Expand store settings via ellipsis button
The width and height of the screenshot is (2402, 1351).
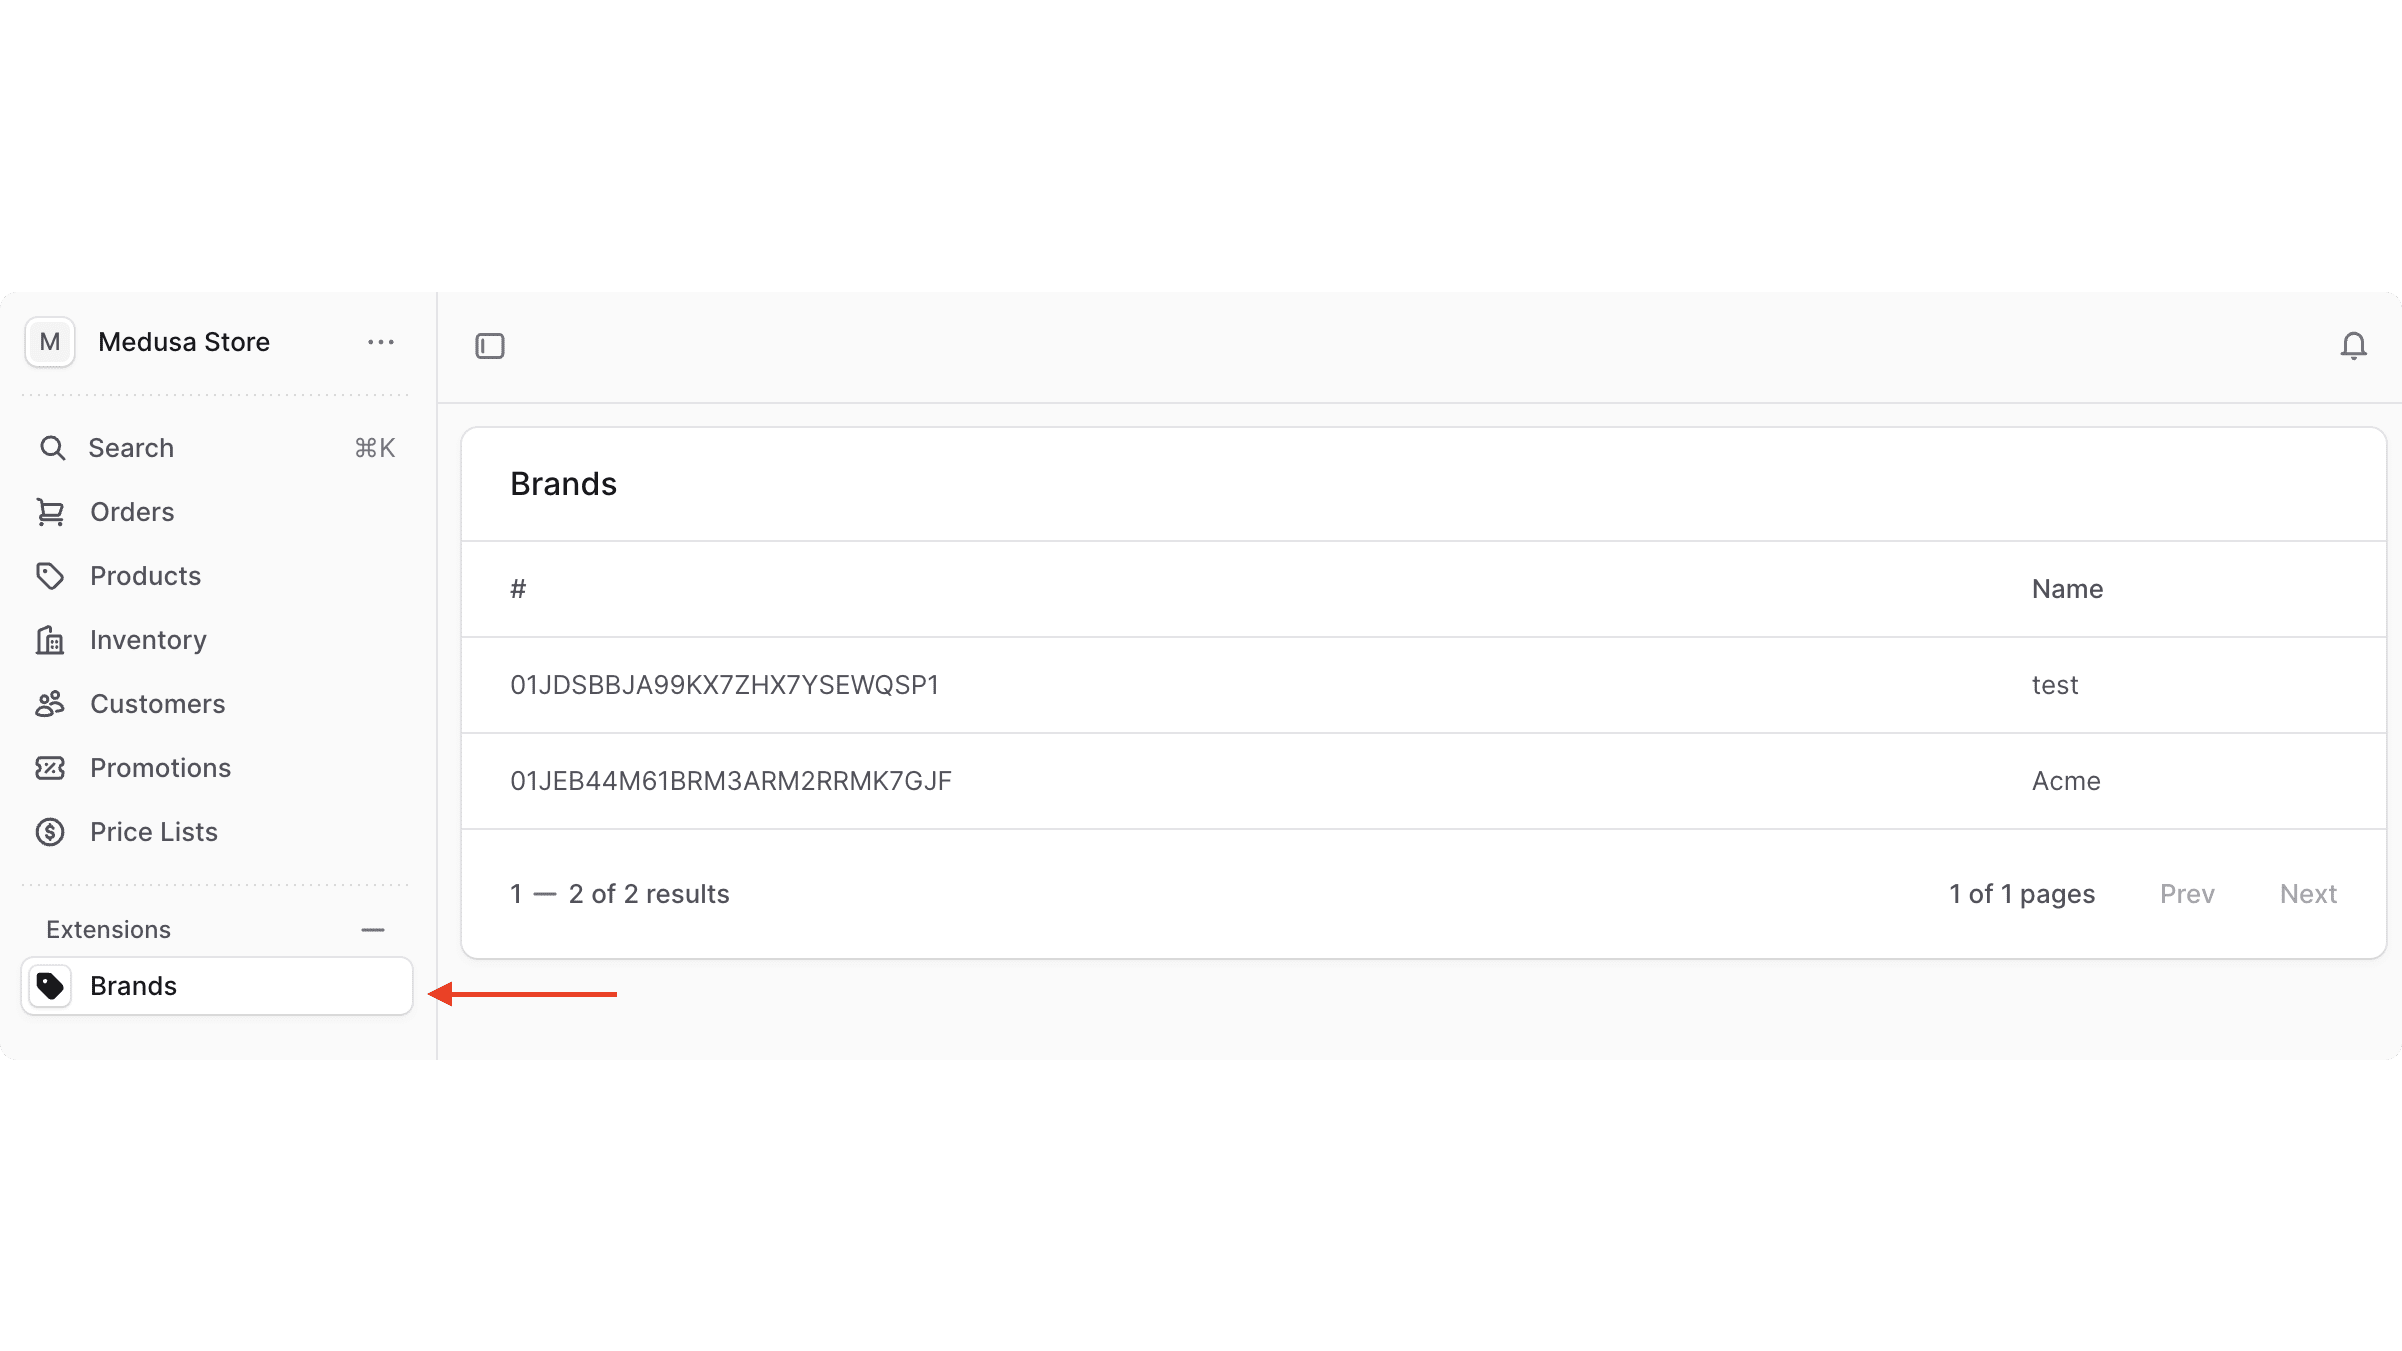[380, 341]
